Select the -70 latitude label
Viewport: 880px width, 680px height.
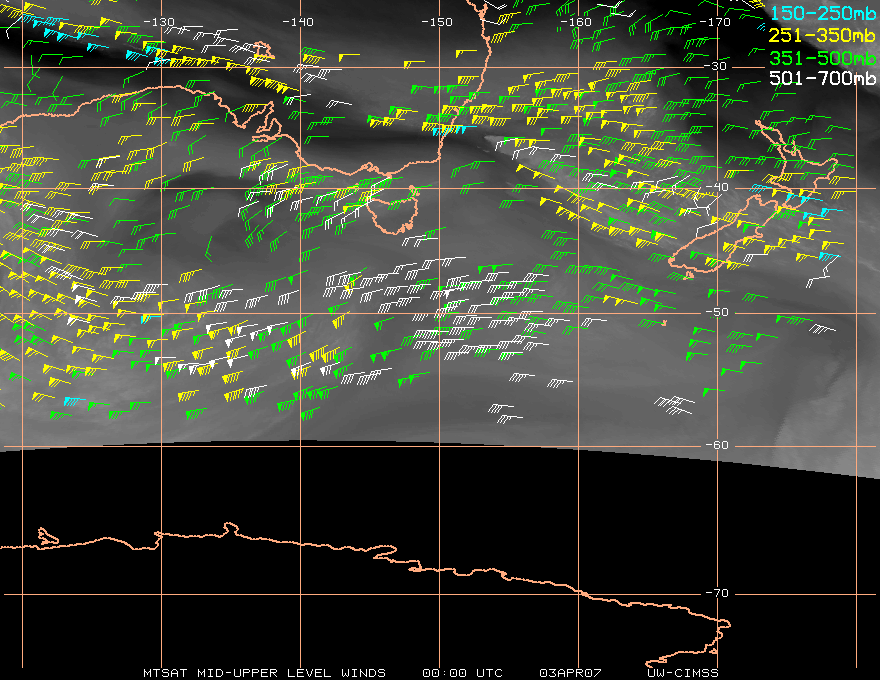click(717, 593)
